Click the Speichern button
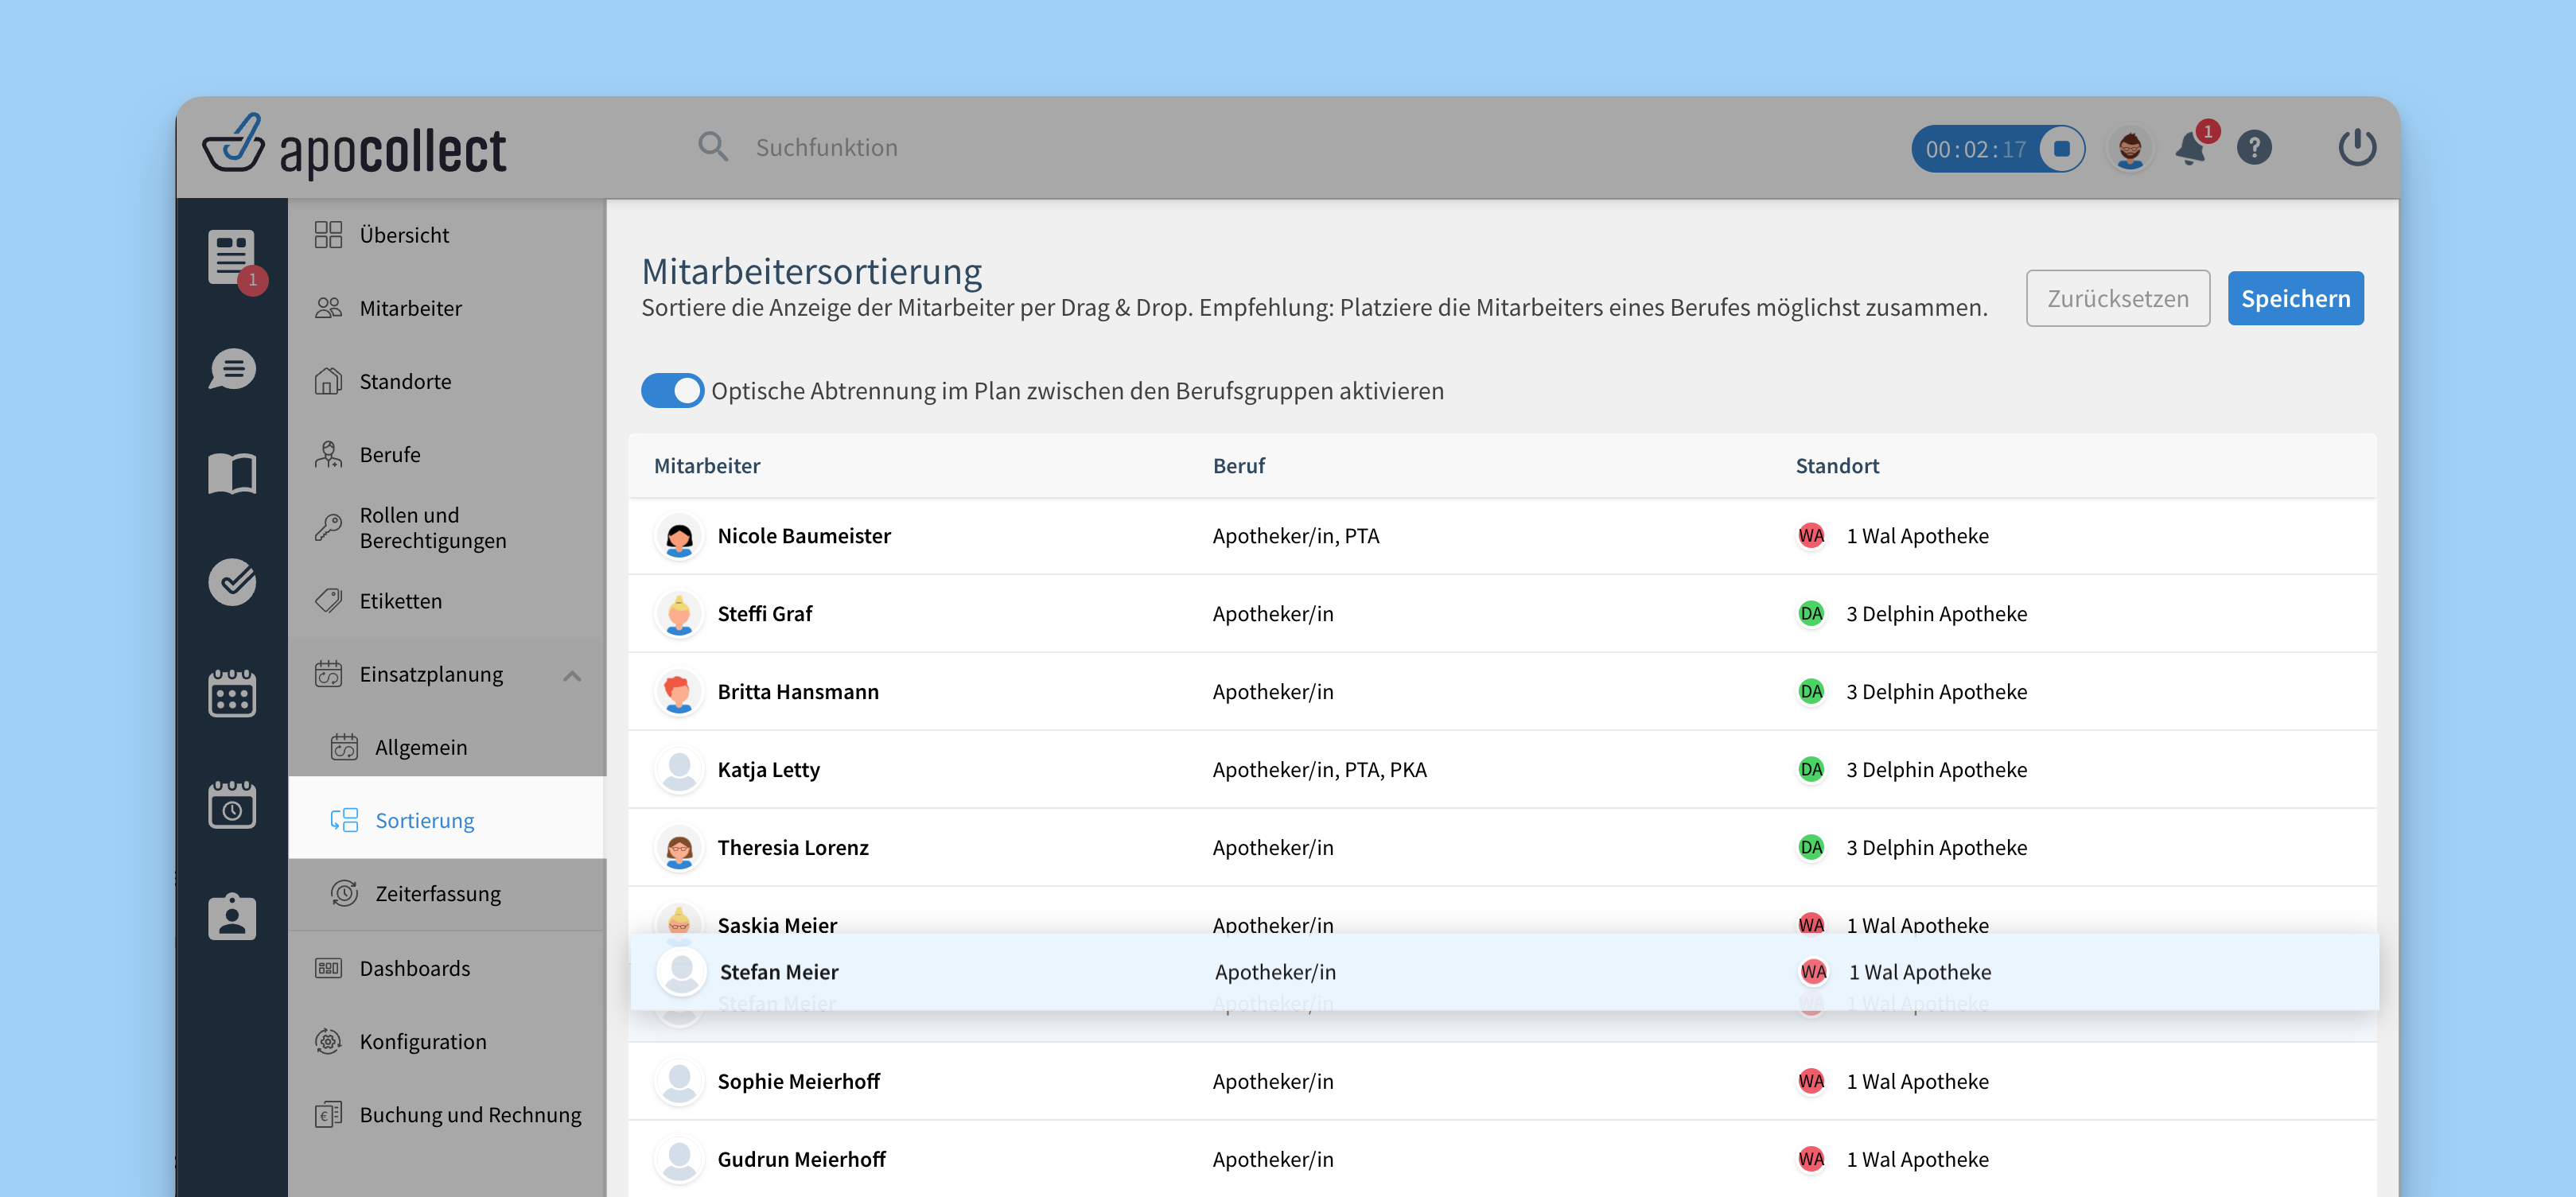The height and width of the screenshot is (1197, 2576). pyautogui.click(x=2295, y=298)
